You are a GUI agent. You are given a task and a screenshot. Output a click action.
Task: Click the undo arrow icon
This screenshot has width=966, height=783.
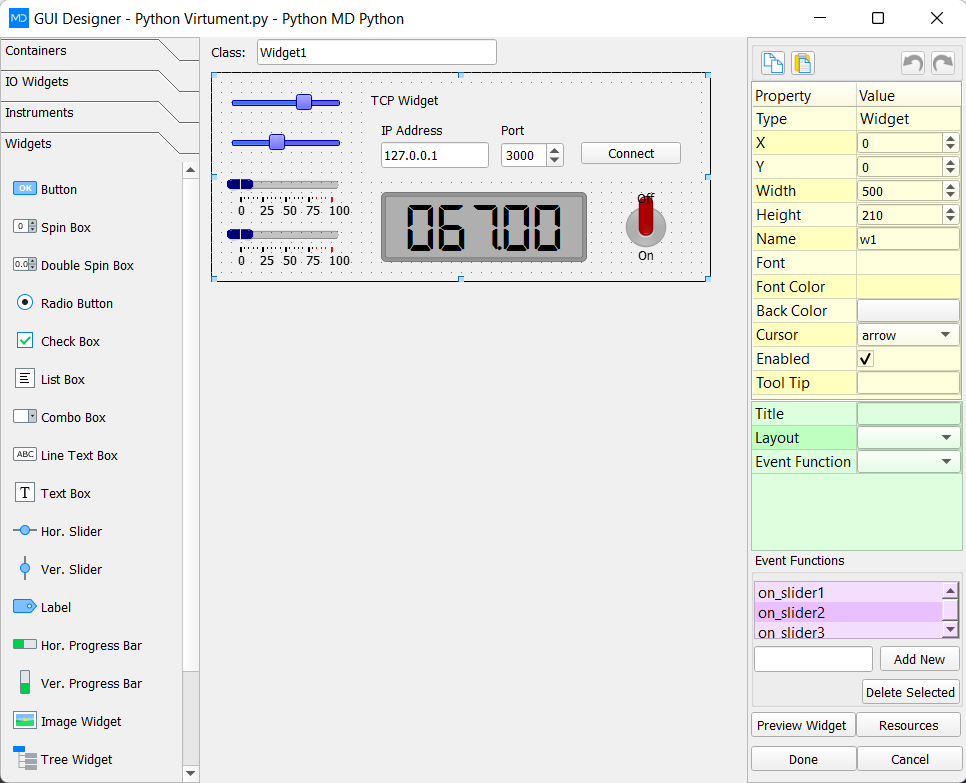tap(912, 62)
